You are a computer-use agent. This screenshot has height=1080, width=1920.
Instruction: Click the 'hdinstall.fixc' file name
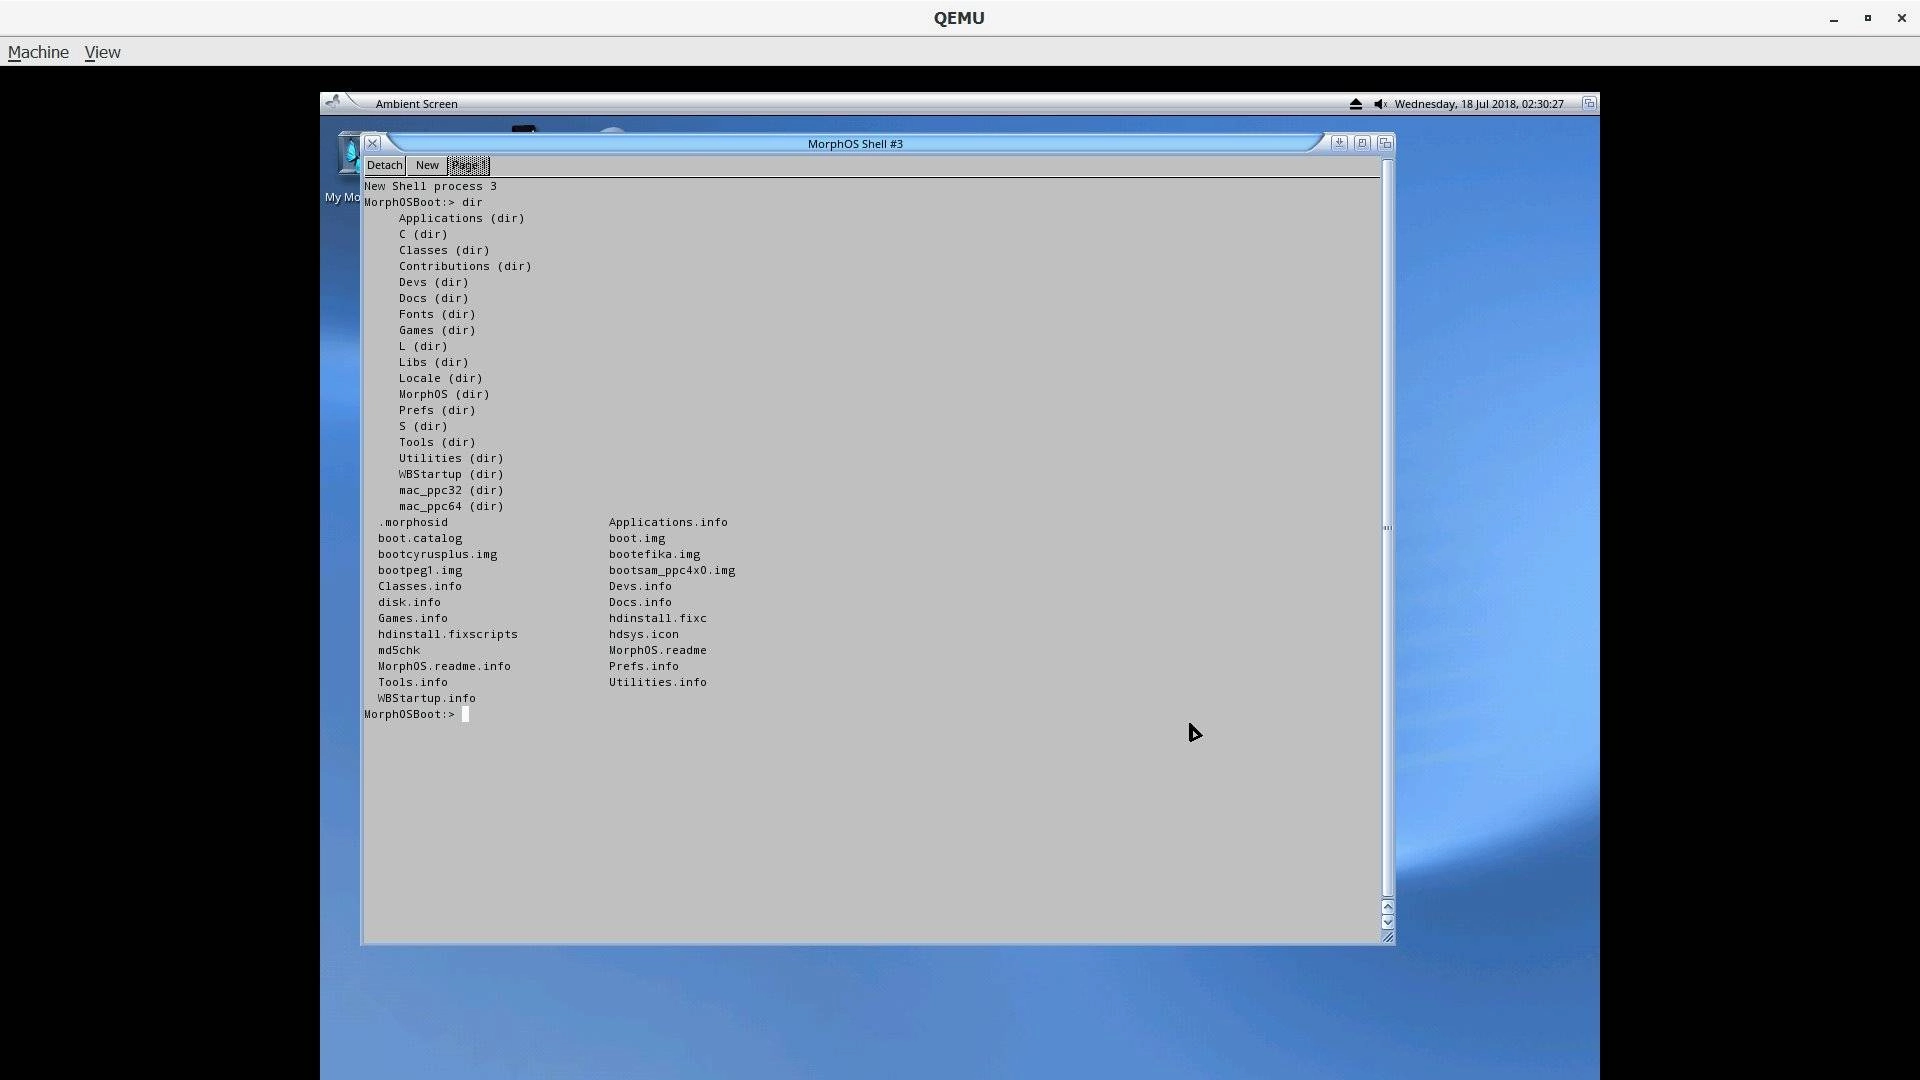[658, 618]
